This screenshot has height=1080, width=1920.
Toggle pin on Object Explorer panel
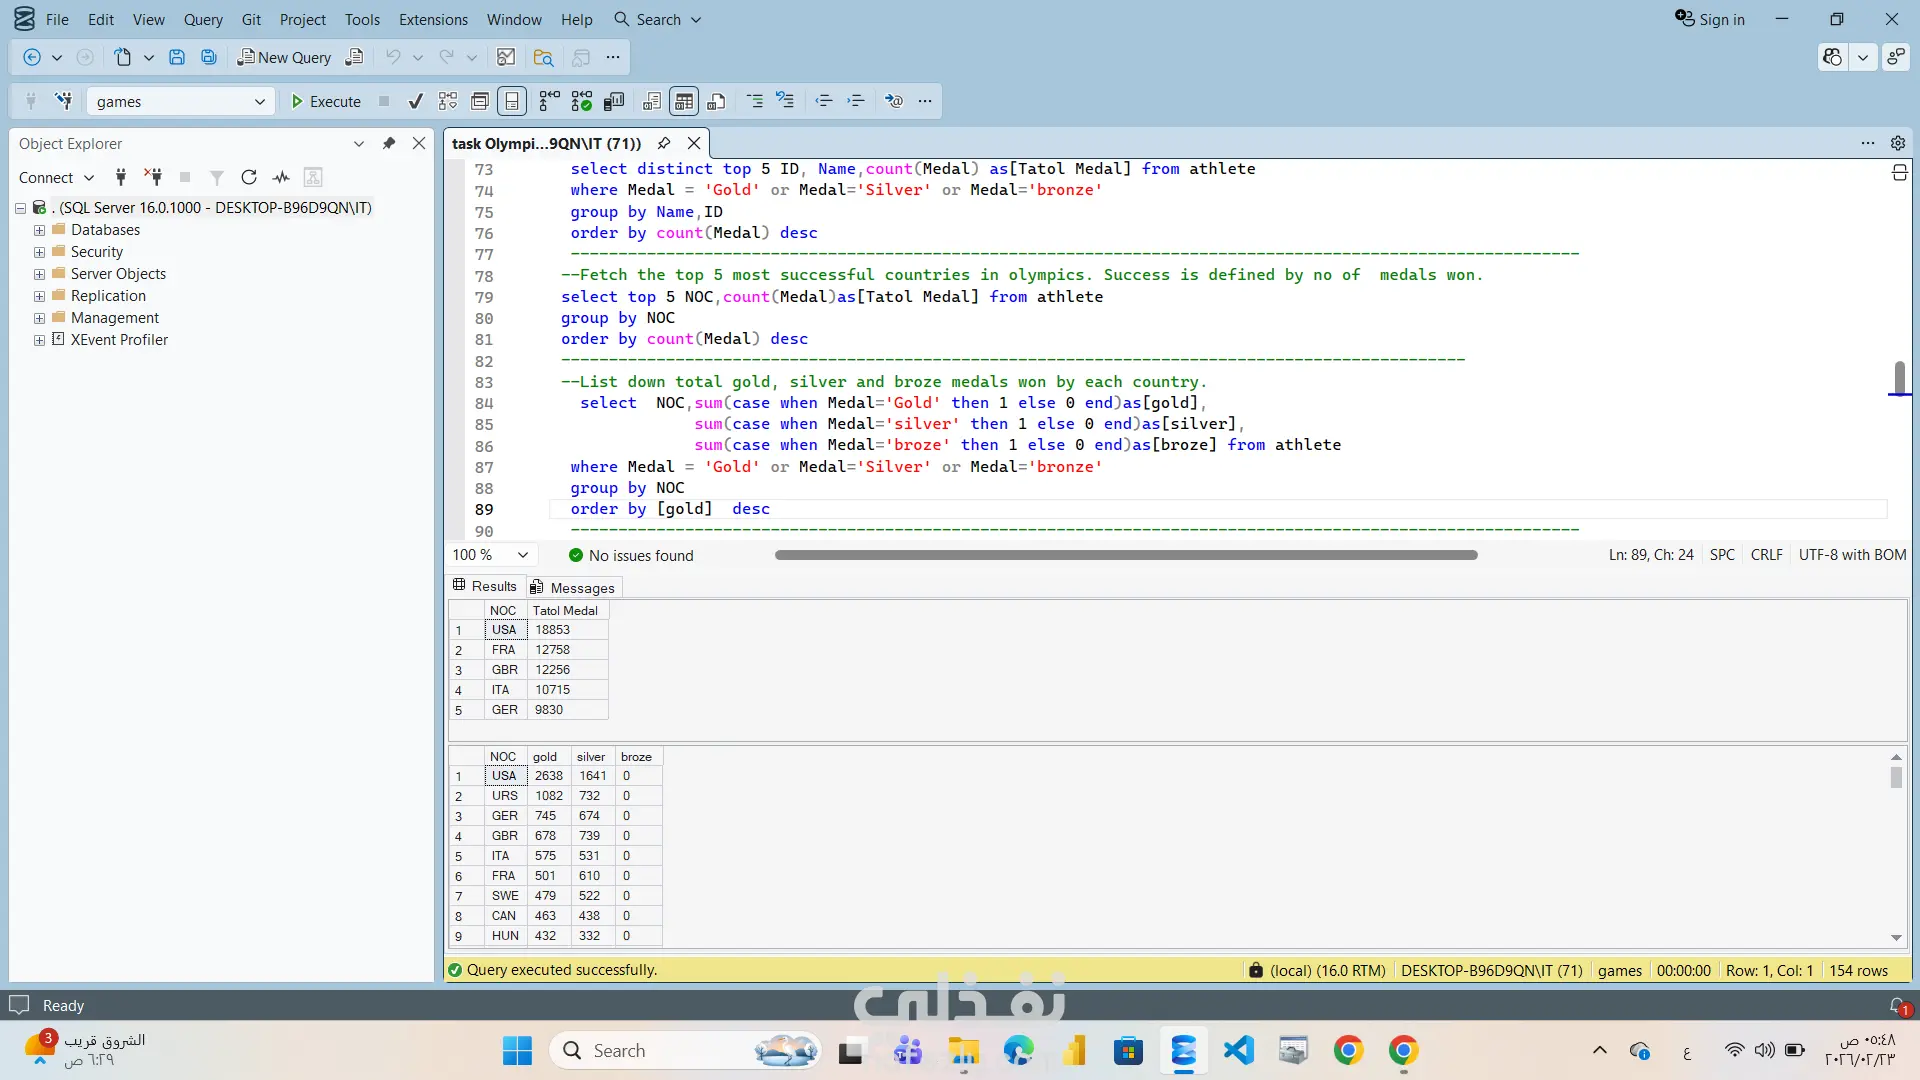pyautogui.click(x=389, y=143)
